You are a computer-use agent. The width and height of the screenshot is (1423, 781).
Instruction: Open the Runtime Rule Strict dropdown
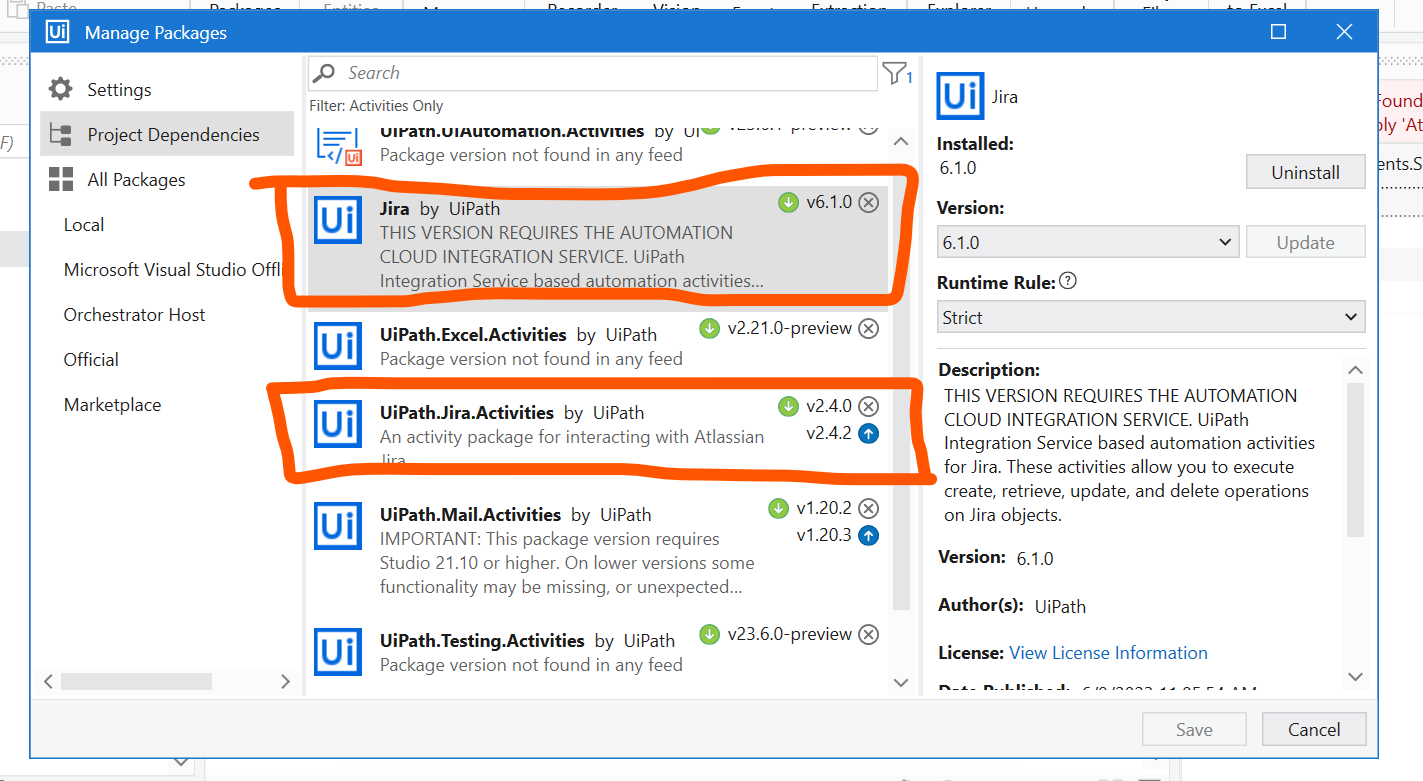(x=1151, y=317)
